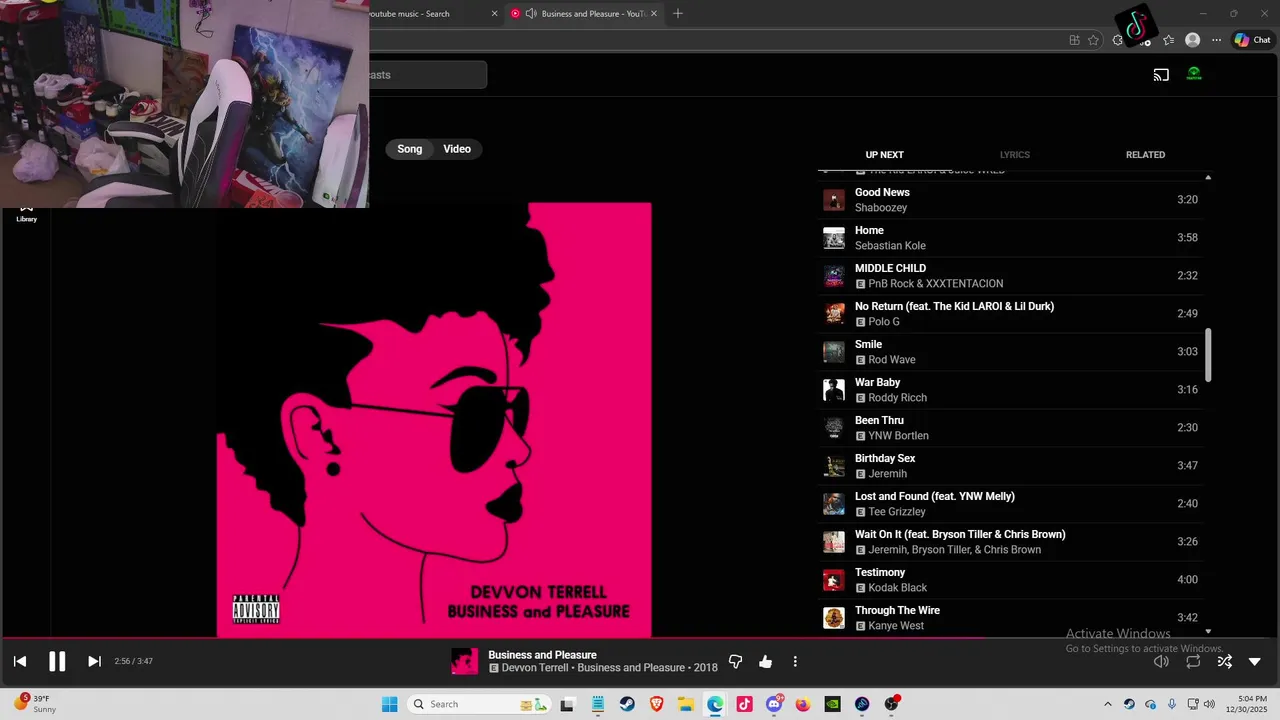Play War Baby by Roddy Ricch
Screen dimensions: 1280x720
click(x=1010, y=390)
